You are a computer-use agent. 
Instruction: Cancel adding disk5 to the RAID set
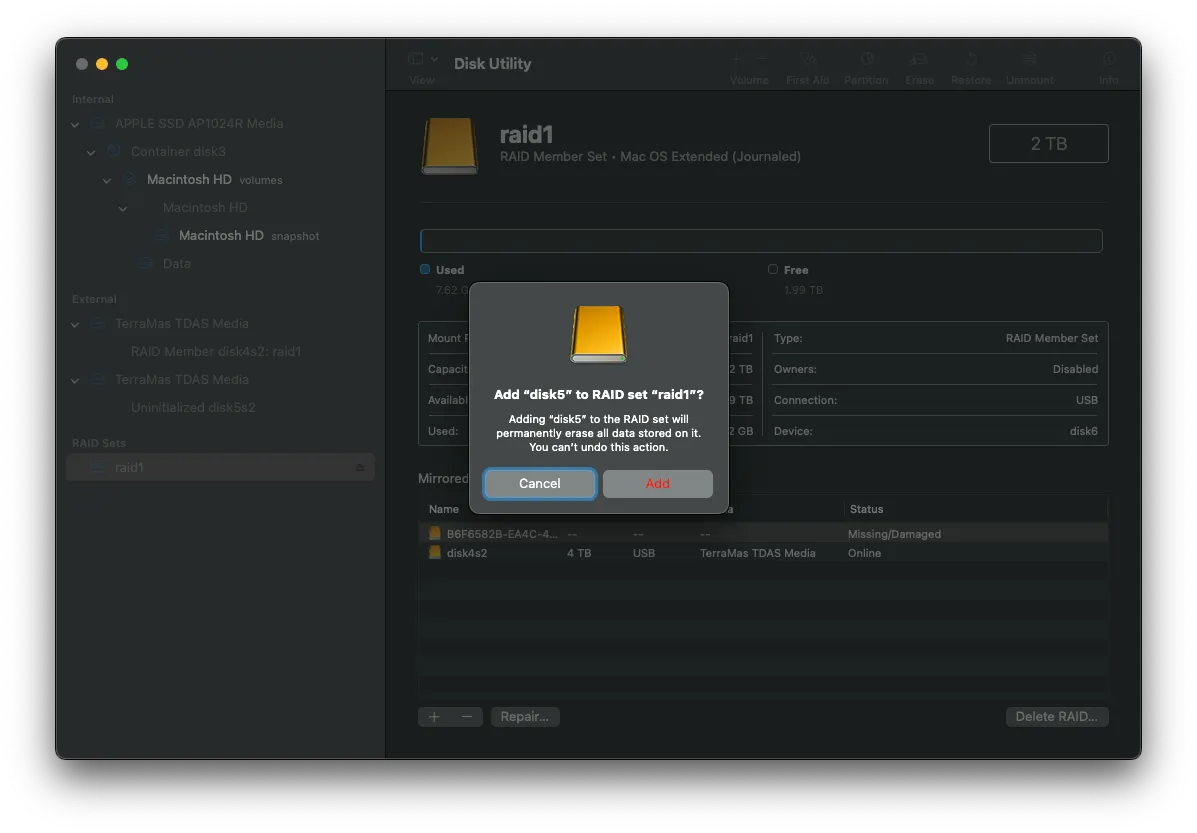click(x=540, y=484)
